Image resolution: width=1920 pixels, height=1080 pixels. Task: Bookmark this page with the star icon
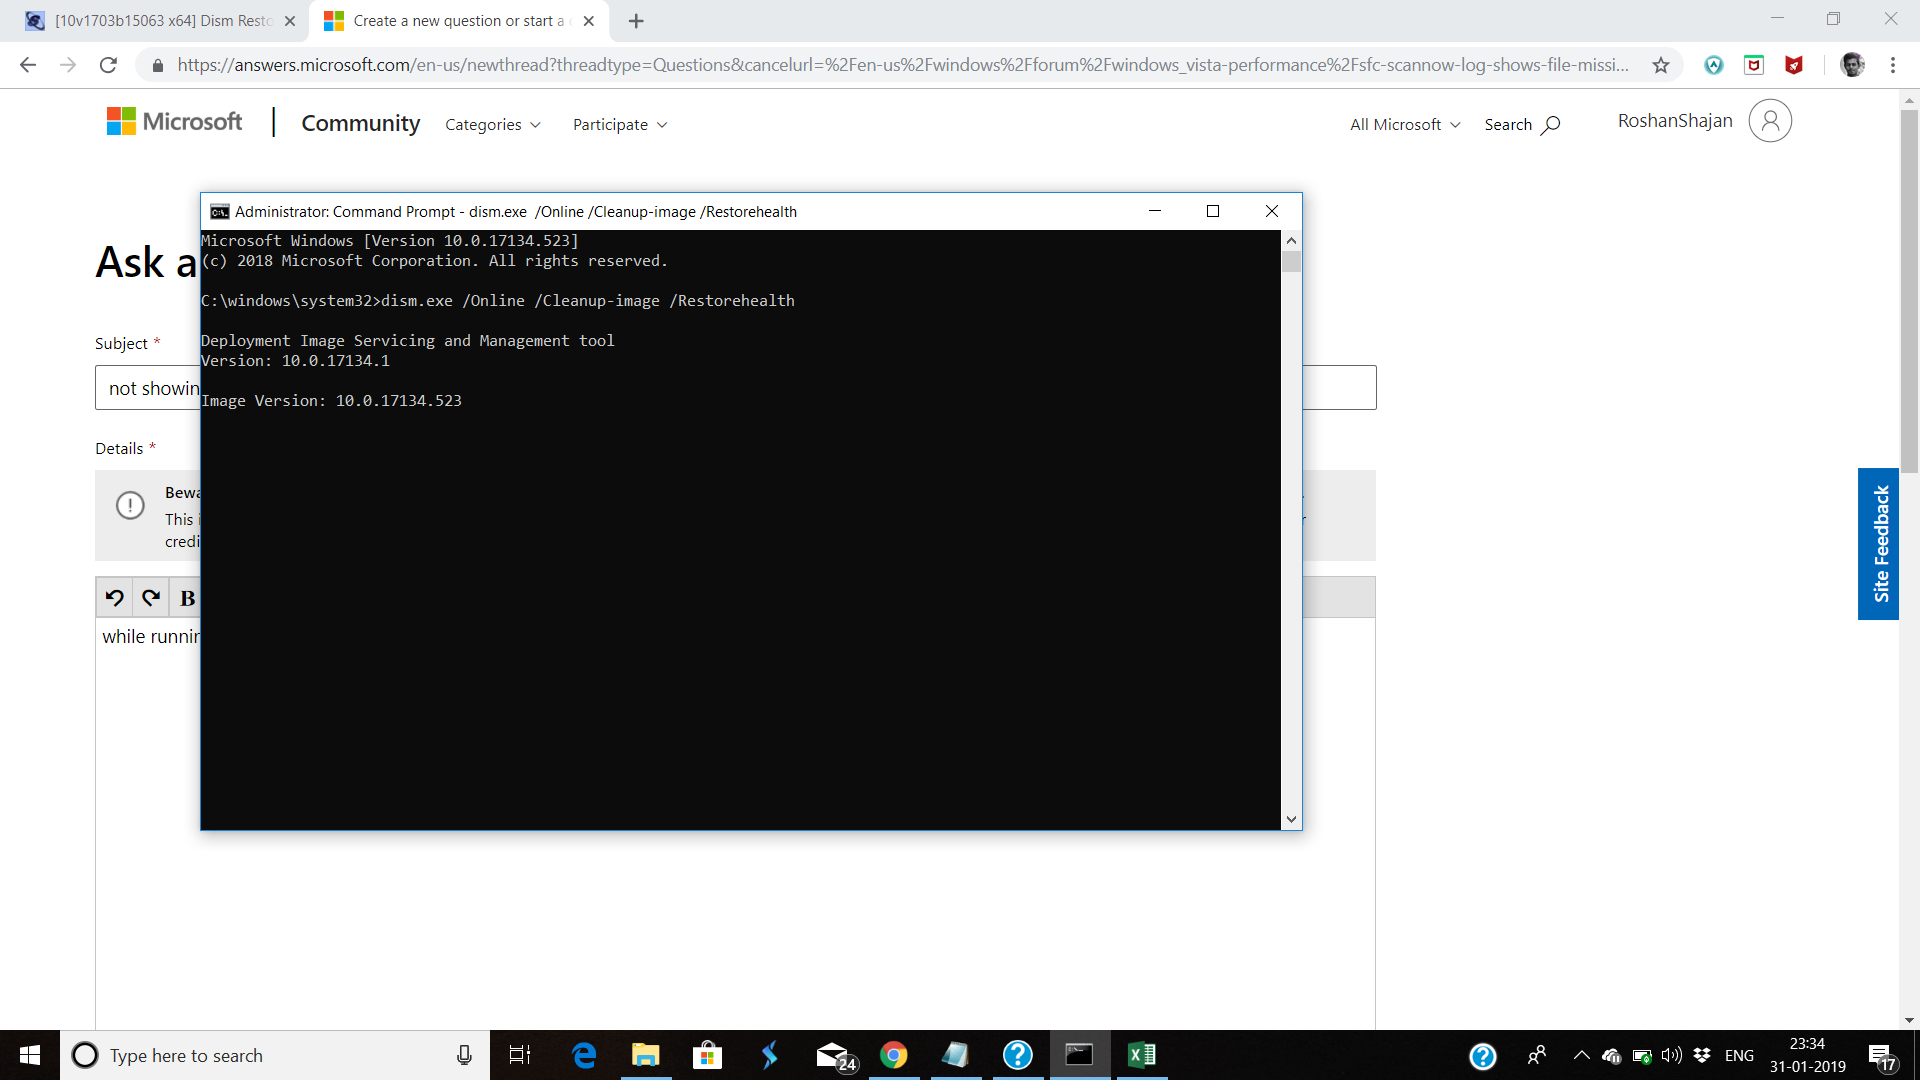[1660, 65]
